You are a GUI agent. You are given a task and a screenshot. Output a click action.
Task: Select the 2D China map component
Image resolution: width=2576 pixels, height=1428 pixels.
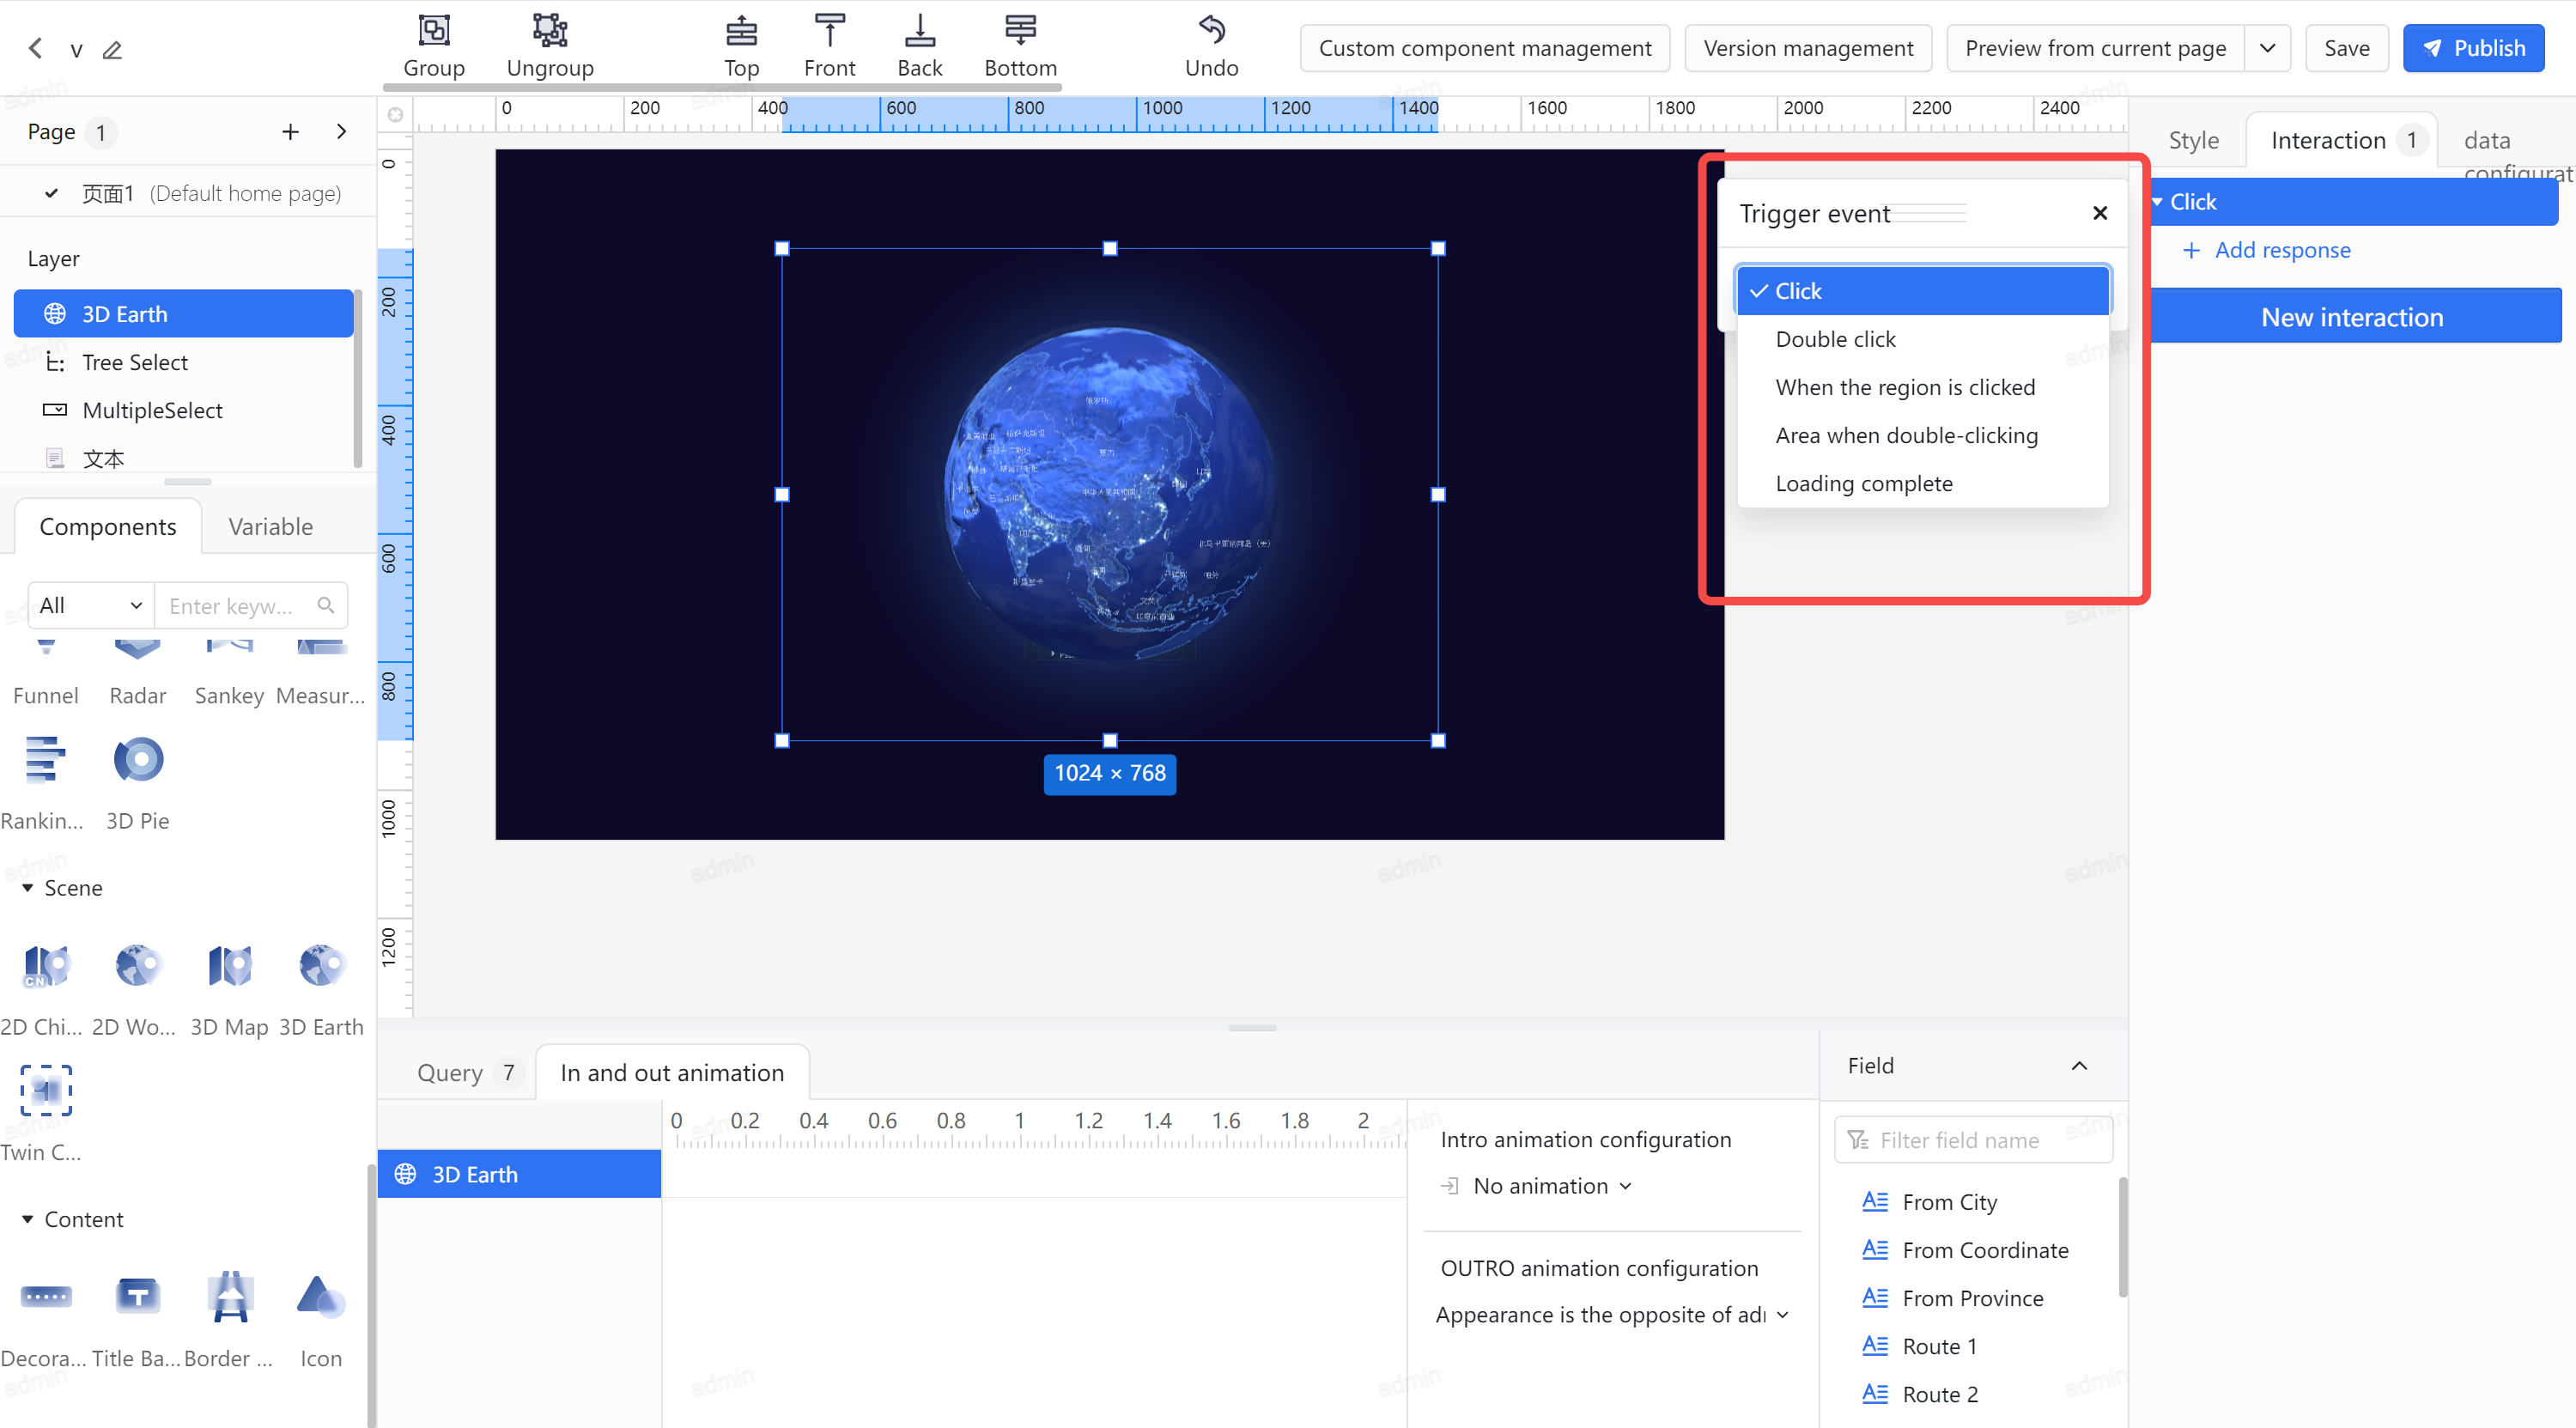pos(45,990)
